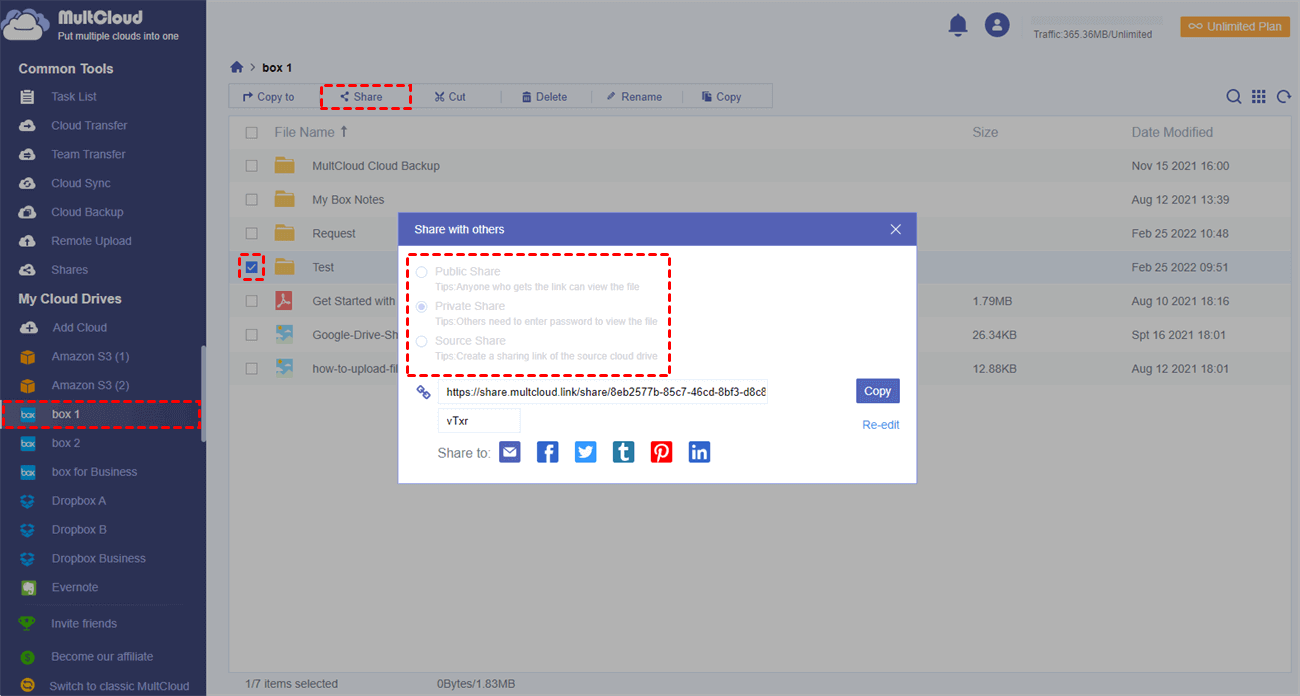The image size is (1300, 696).
Task: Click the Test folder icon
Action: 285,267
